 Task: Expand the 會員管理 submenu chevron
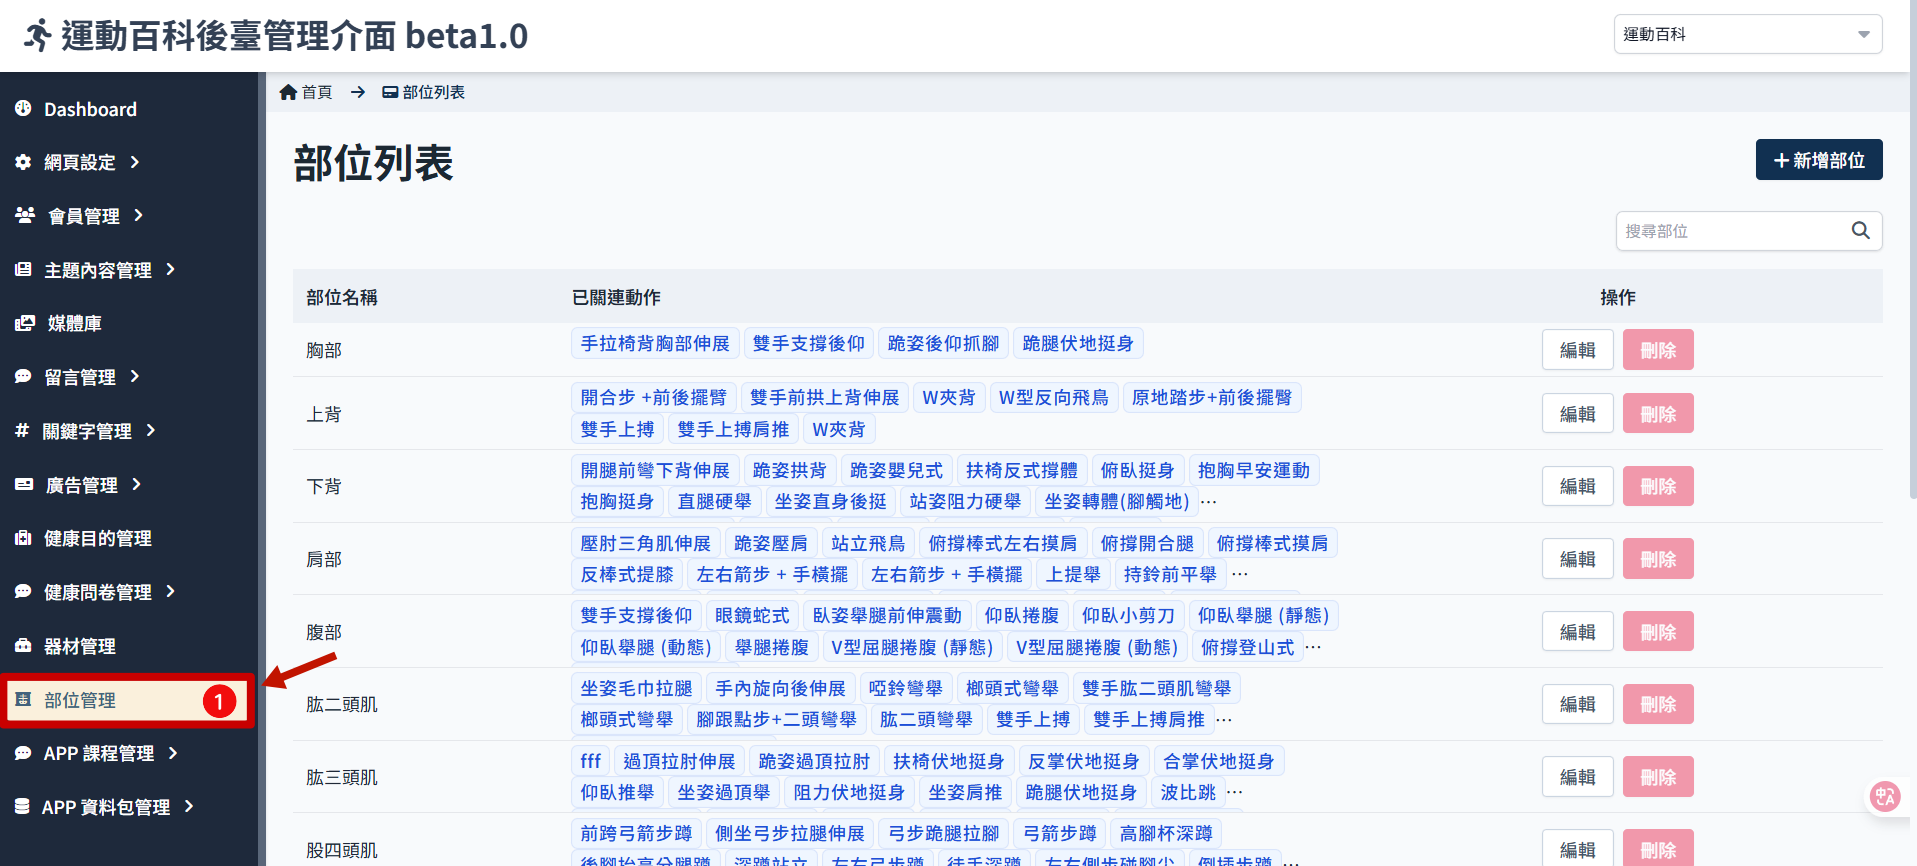(138, 215)
